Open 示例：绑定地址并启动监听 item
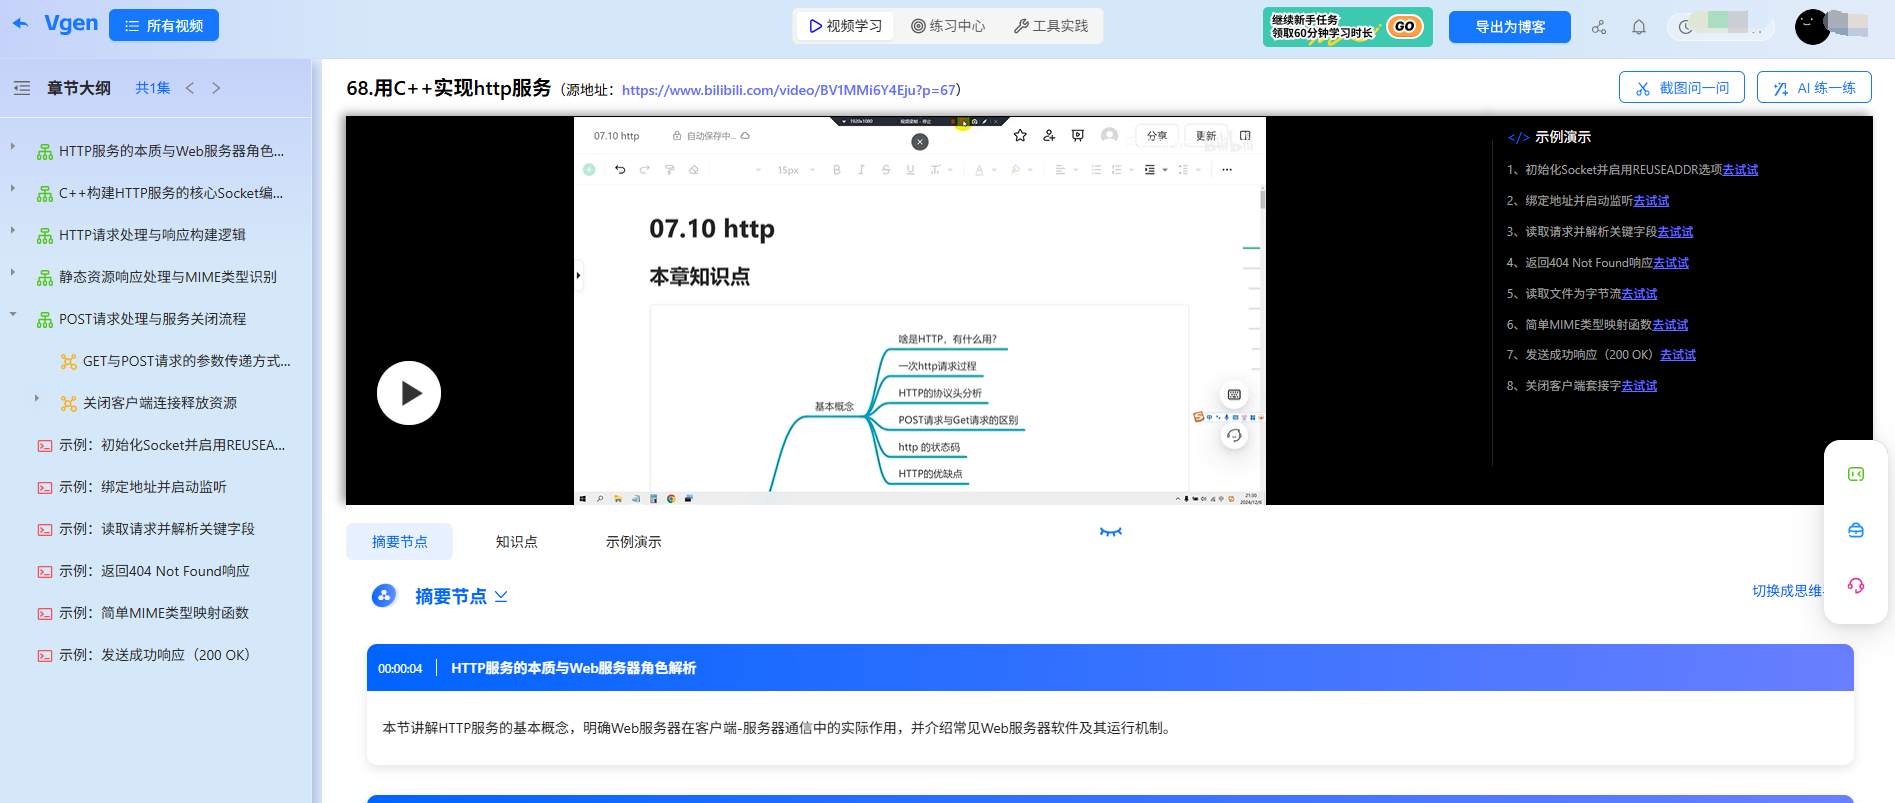Screen dimensions: 1895x803 (x=133, y=487)
